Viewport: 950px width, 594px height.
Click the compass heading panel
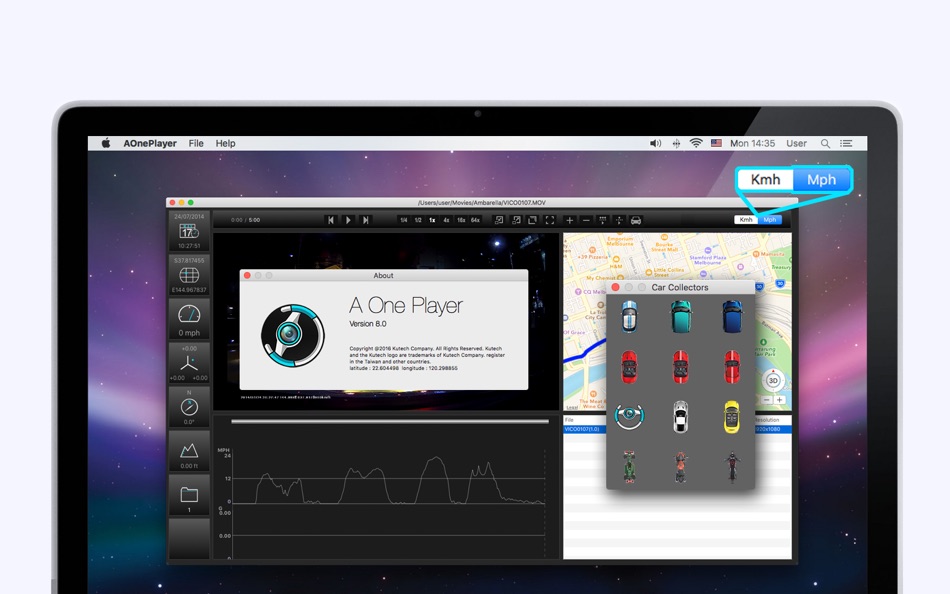[189, 407]
